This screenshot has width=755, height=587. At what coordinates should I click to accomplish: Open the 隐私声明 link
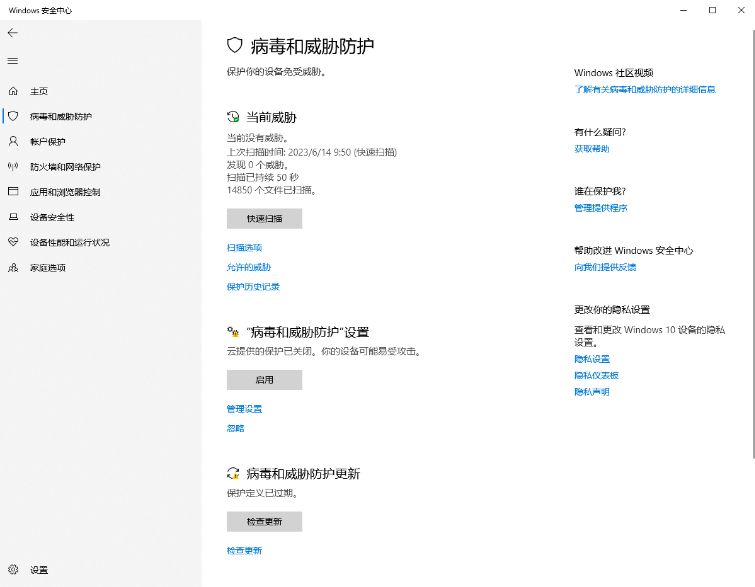coord(591,391)
